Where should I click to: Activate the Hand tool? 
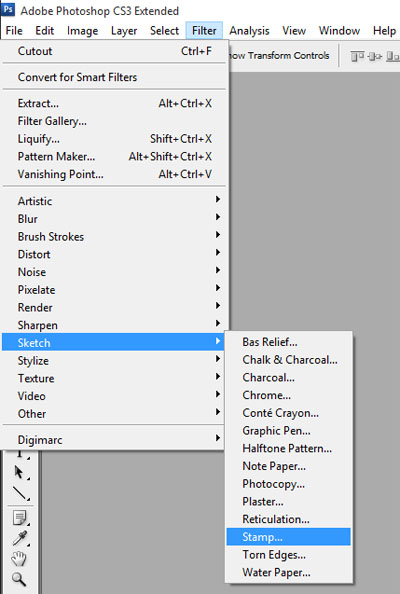pyautogui.click(x=19, y=558)
